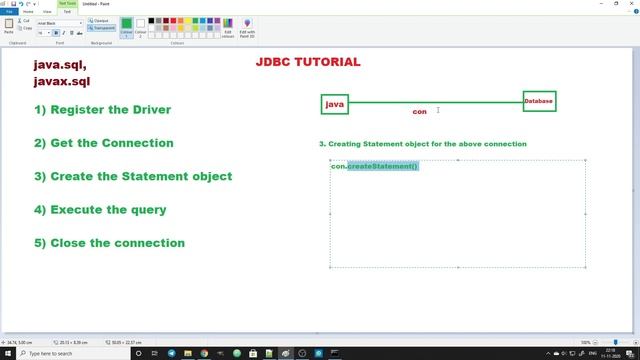Open the volume control in system tray
The height and width of the screenshot is (360, 640).
point(564,353)
